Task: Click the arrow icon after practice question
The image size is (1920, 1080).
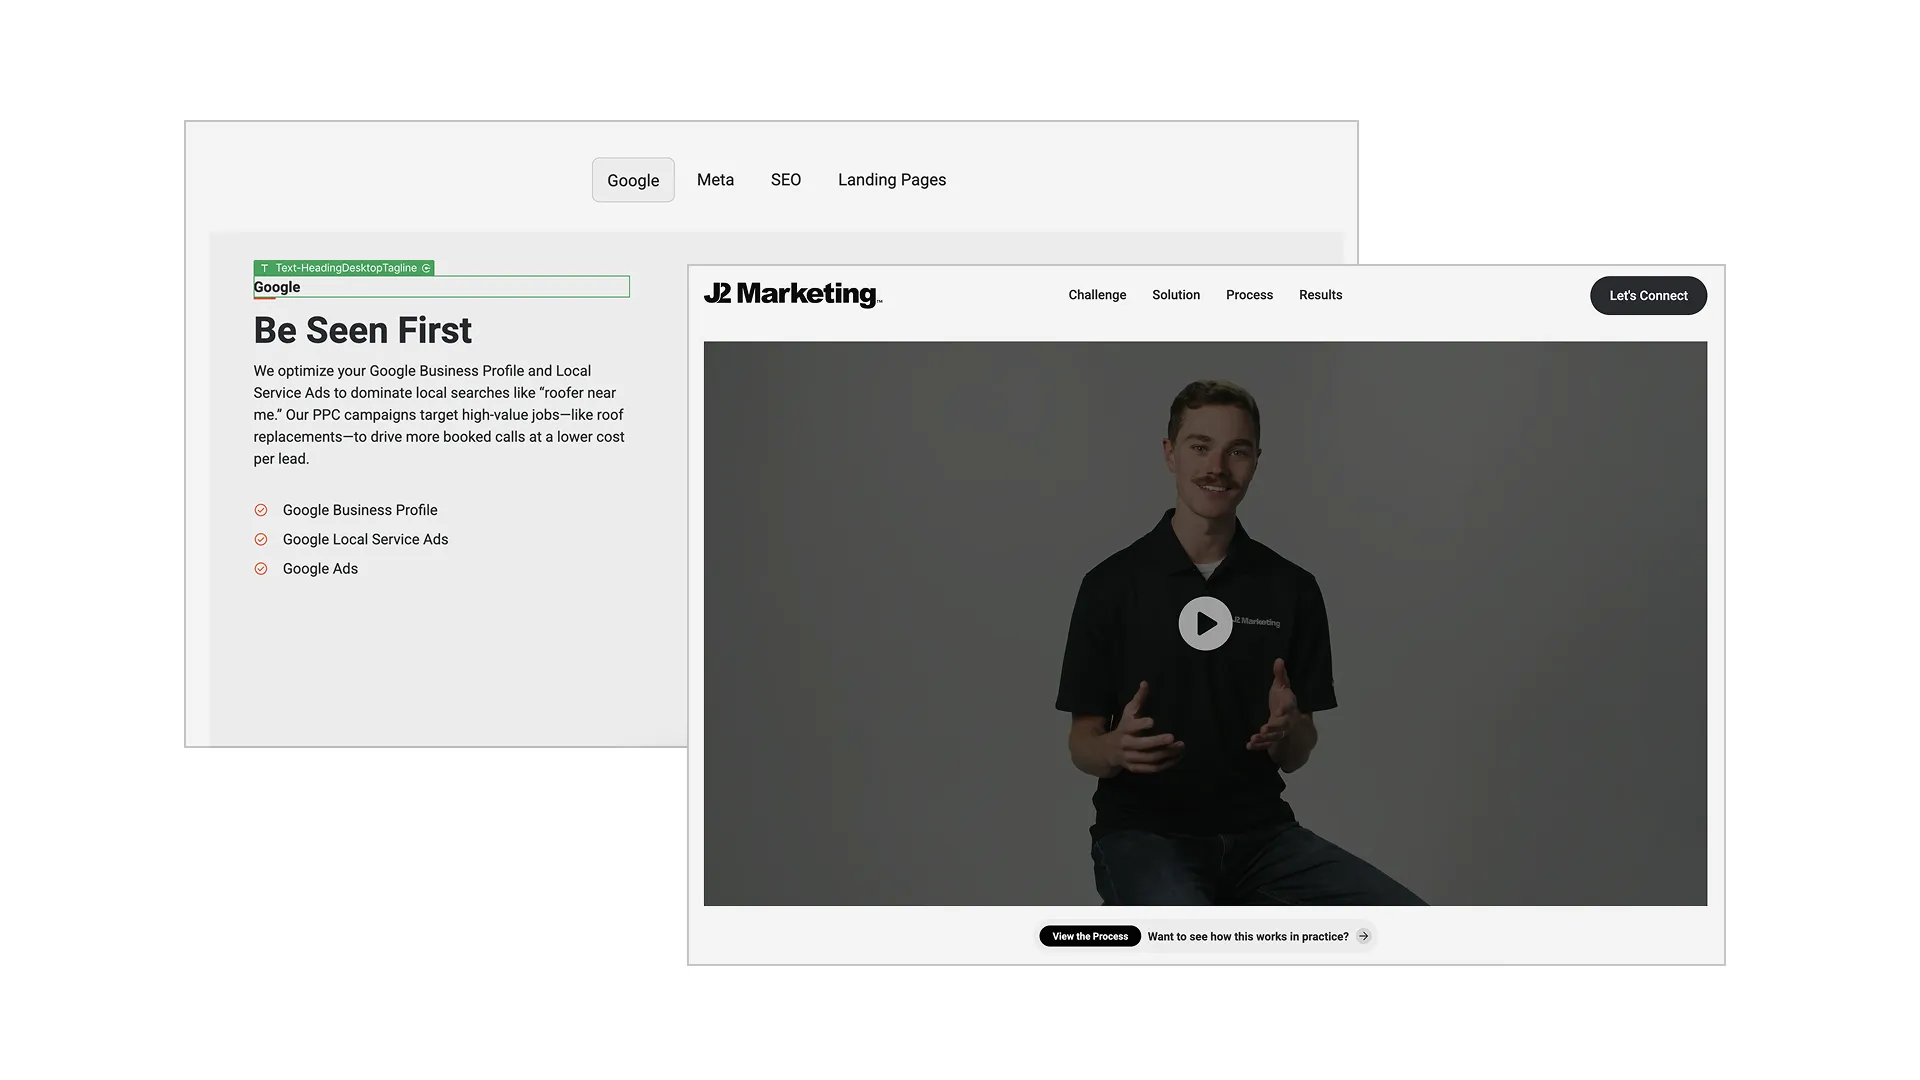Action: tap(1363, 936)
